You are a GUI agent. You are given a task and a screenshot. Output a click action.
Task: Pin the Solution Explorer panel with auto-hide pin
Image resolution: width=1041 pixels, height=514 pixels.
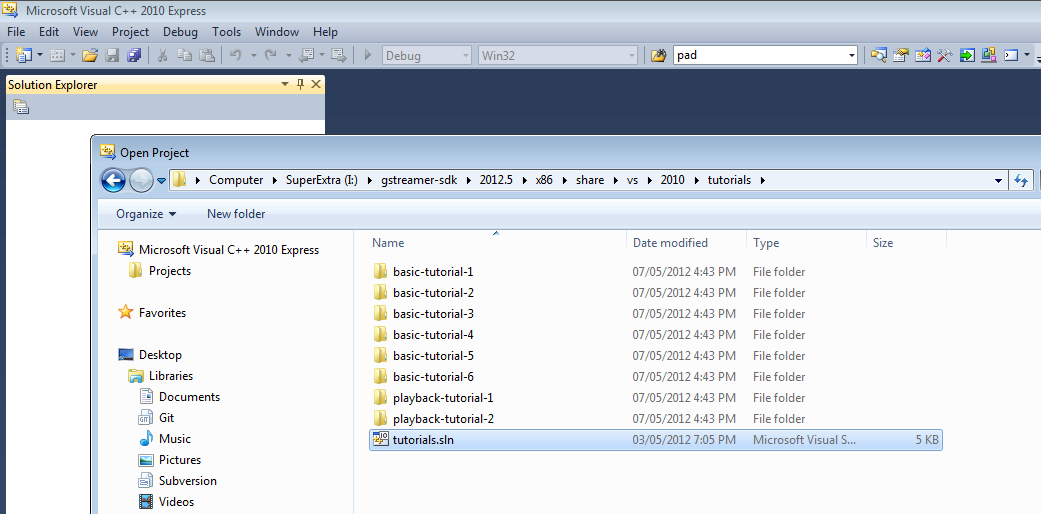point(300,85)
